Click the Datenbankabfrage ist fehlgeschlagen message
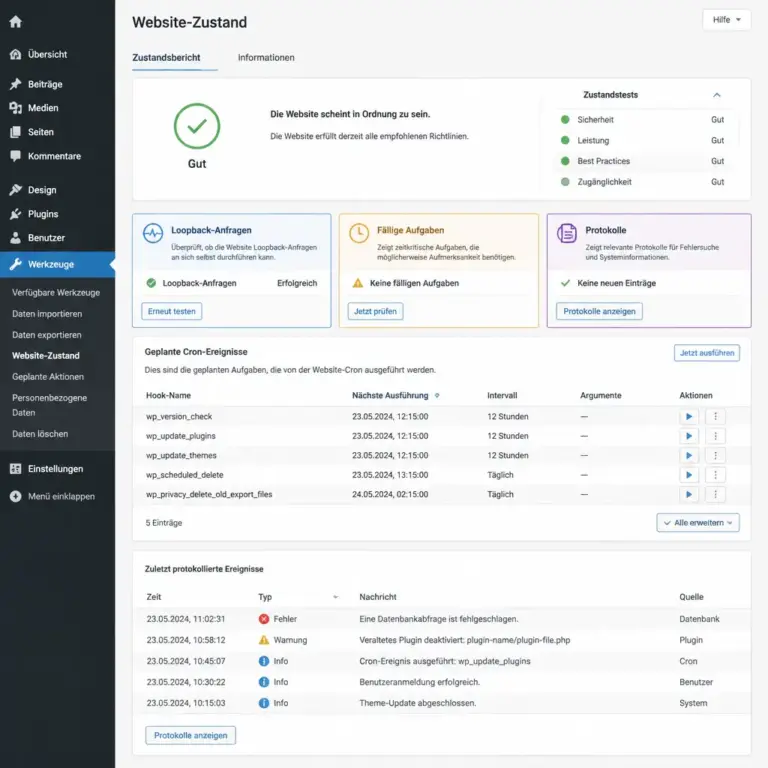This screenshot has height=768, width=768. [438, 619]
